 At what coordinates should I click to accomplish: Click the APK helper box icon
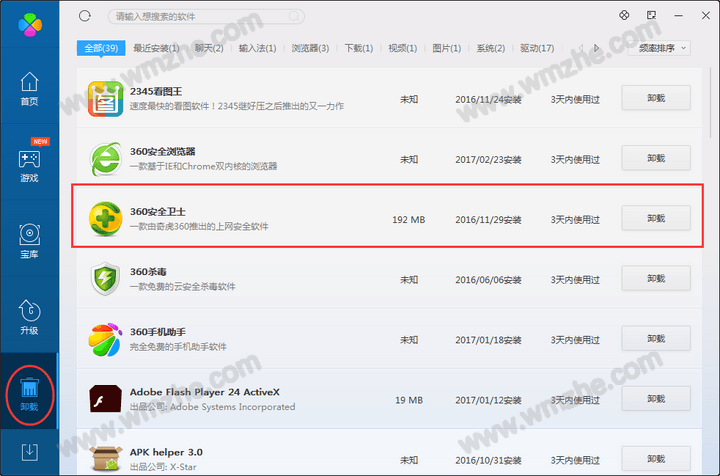106,459
